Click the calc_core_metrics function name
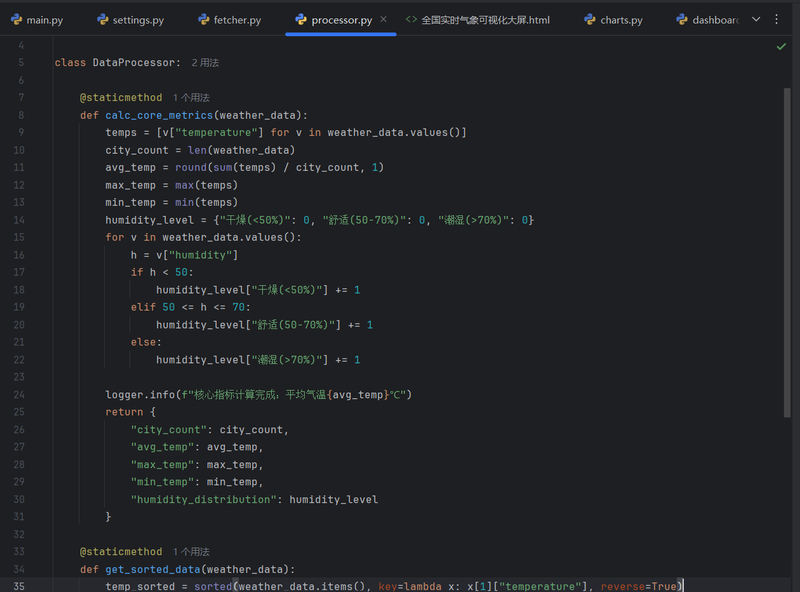The image size is (800, 592). 159,115
